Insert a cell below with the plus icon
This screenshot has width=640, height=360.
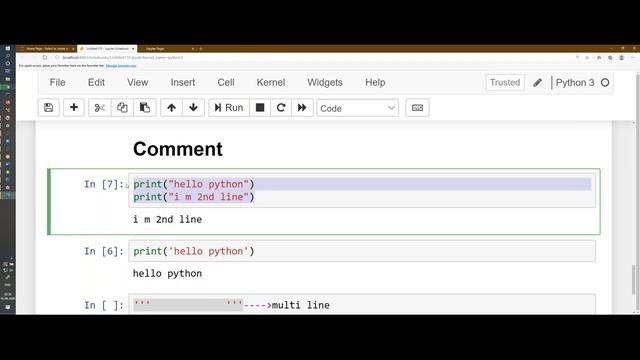74,108
